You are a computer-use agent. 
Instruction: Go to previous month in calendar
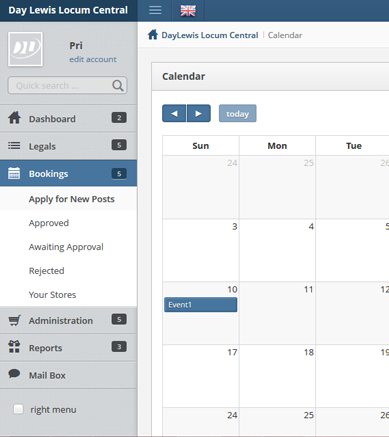(174, 113)
